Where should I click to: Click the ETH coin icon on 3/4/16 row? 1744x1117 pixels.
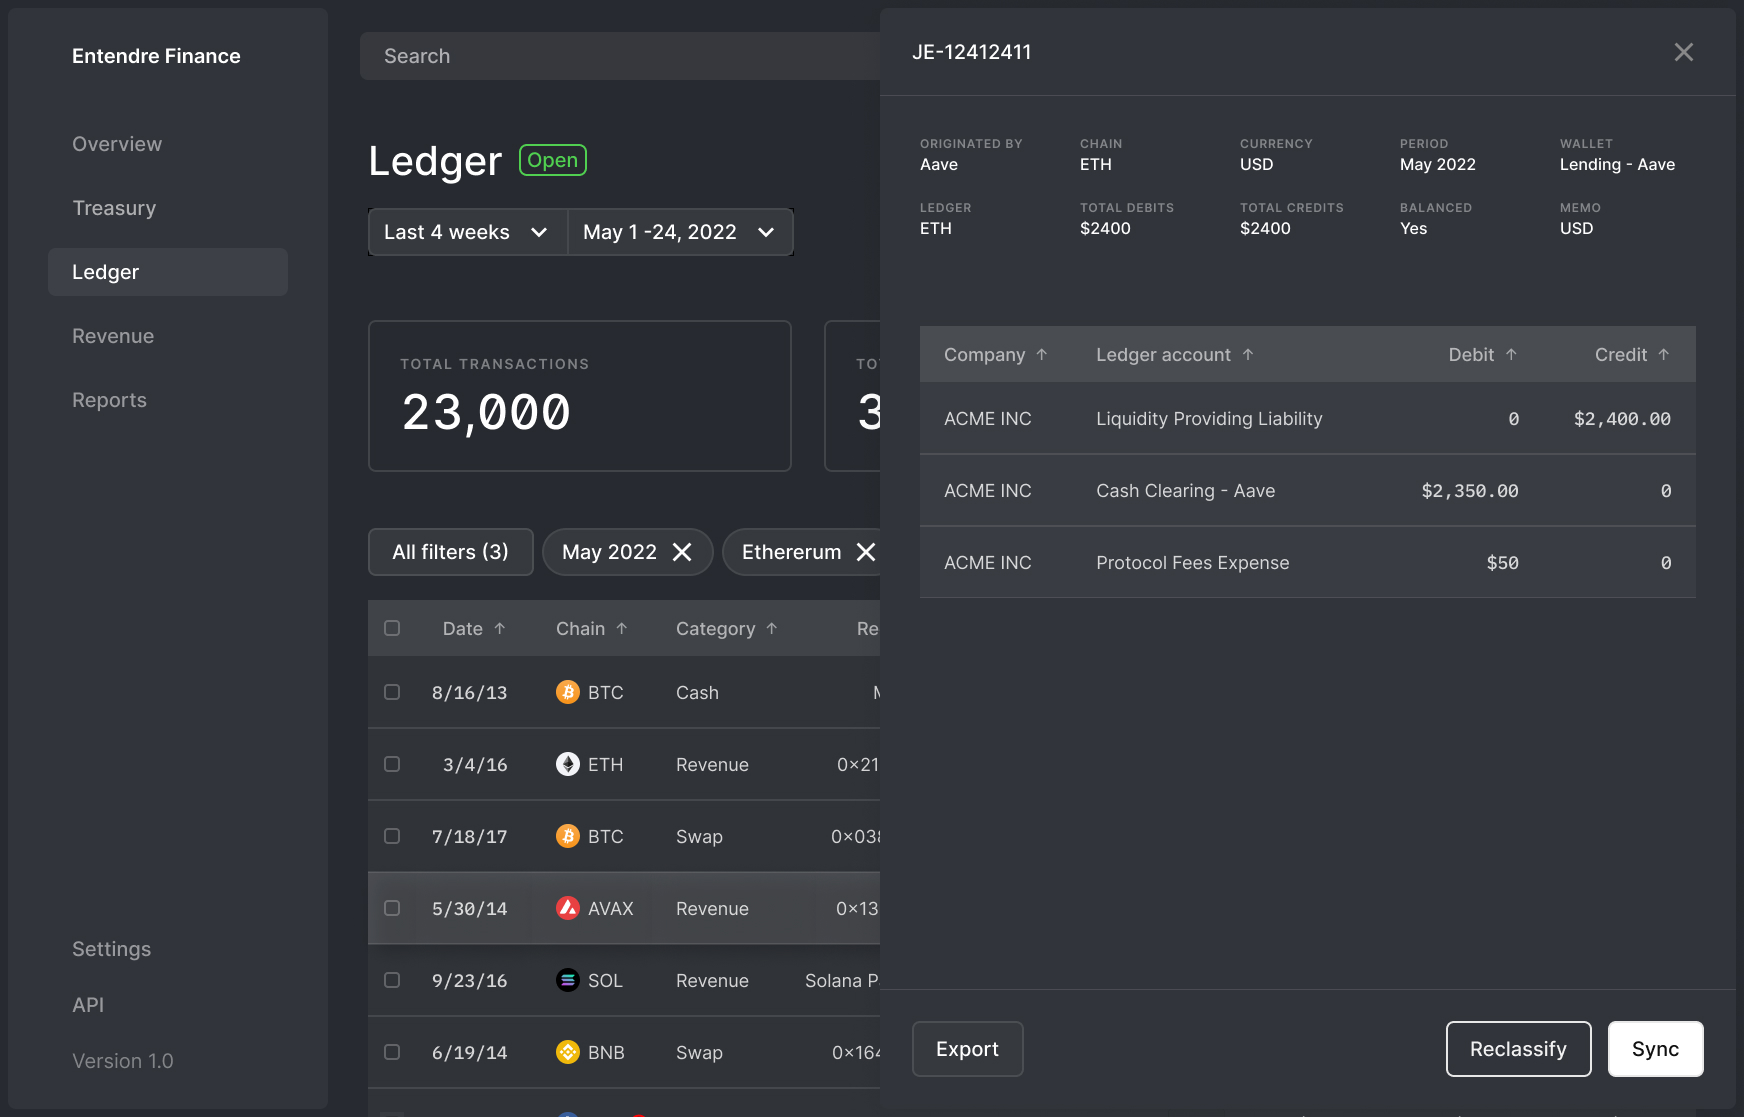click(568, 764)
